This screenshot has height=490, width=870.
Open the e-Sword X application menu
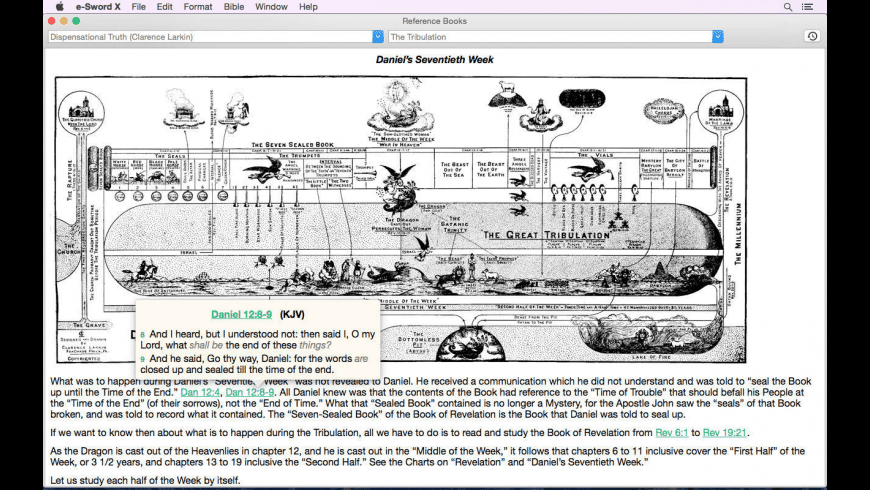tap(98, 7)
